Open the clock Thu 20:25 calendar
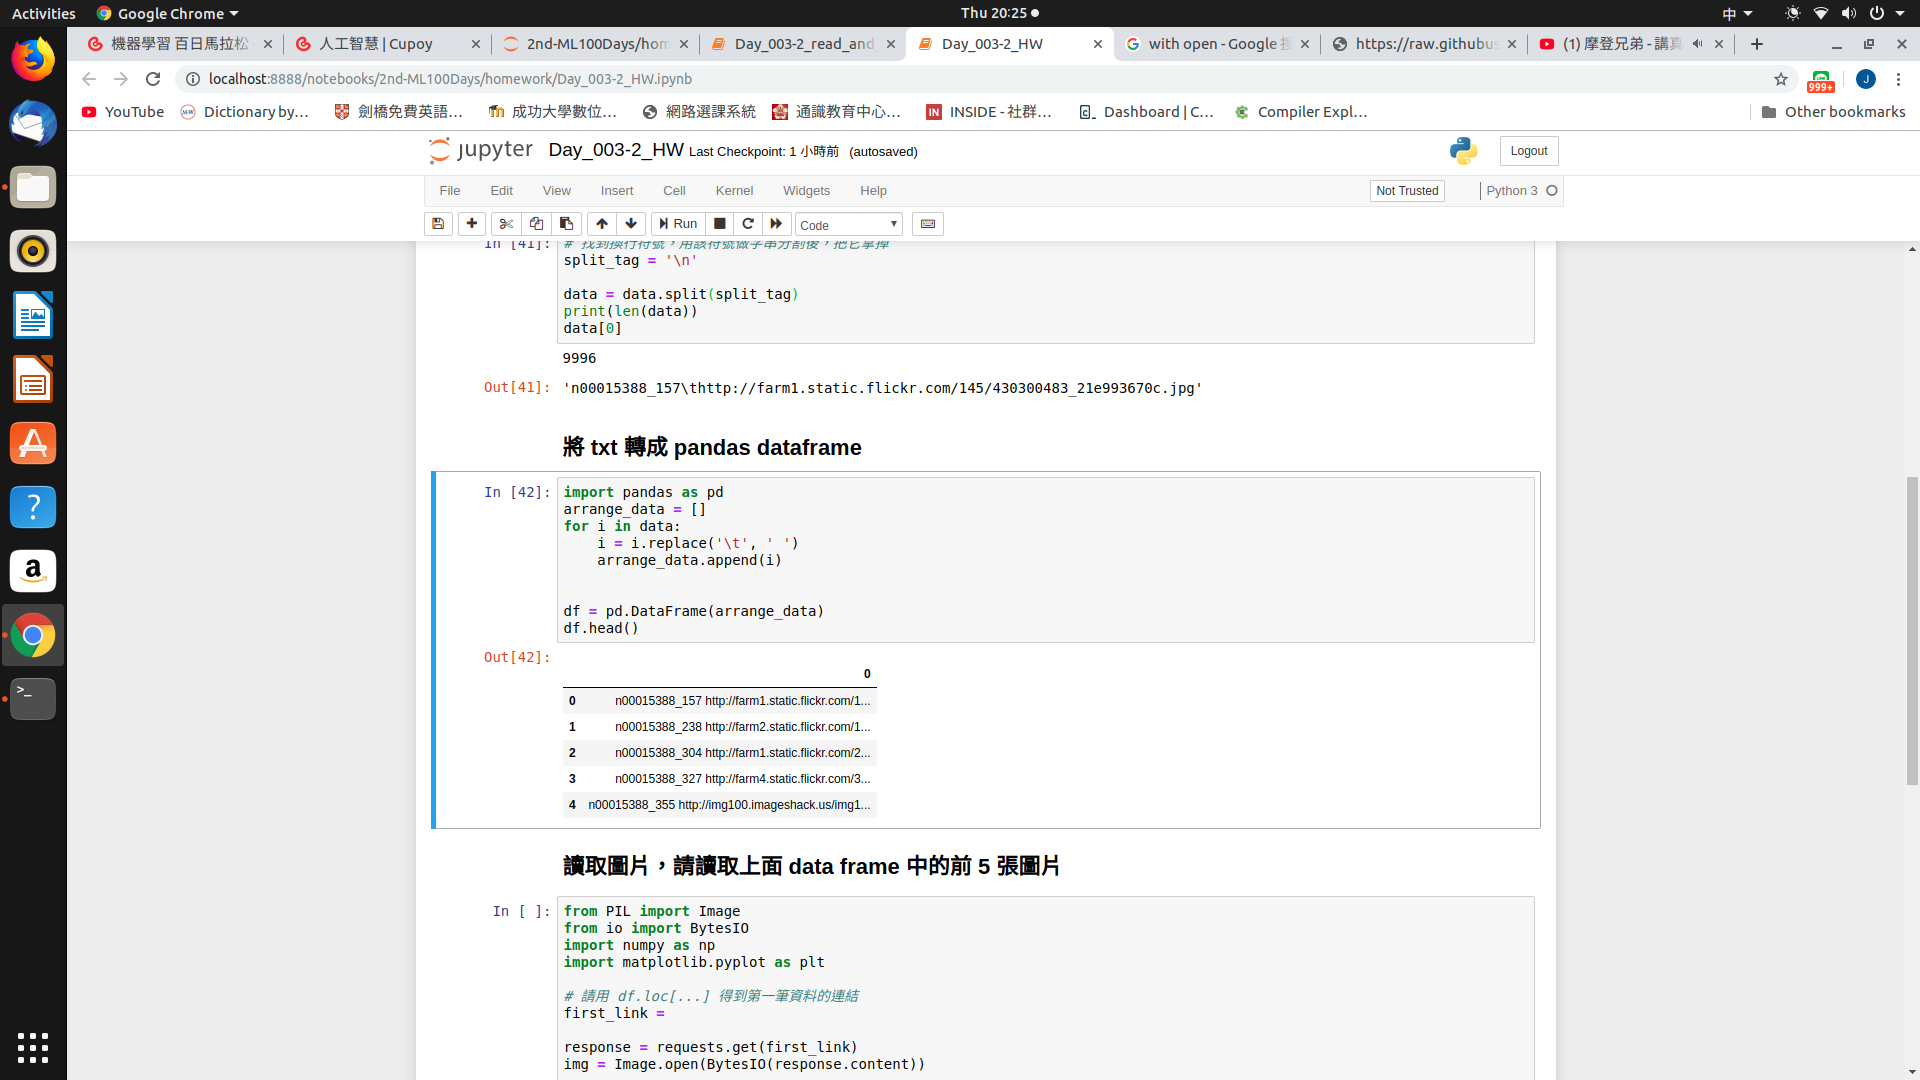This screenshot has height=1080, width=1920. [999, 13]
